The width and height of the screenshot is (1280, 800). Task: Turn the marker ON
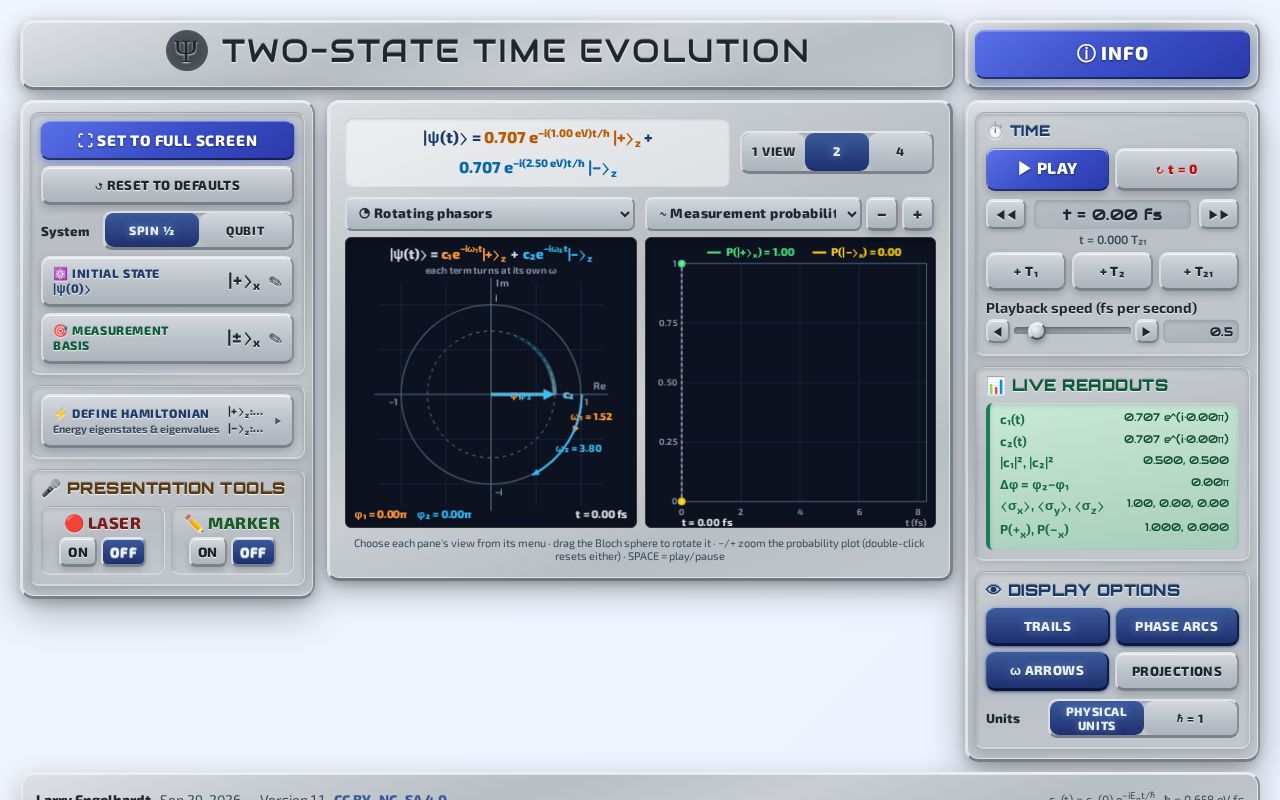208,552
